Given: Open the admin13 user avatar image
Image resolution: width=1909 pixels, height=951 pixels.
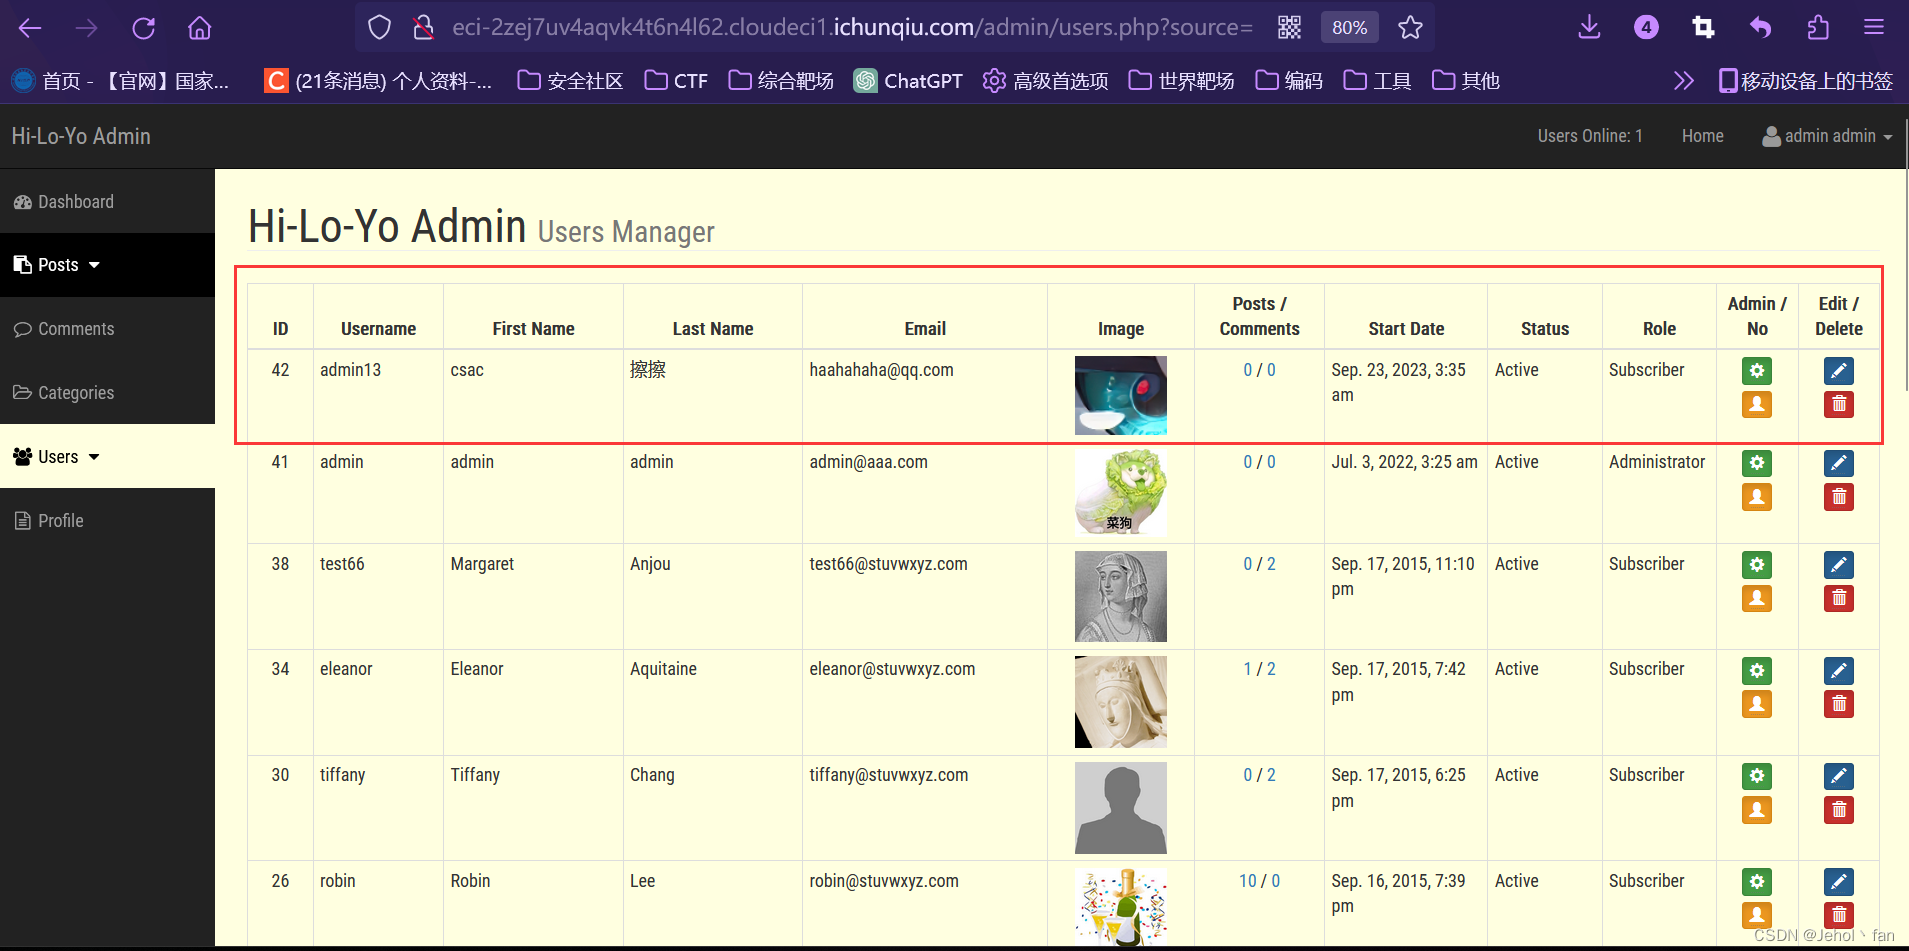Looking at the screenshot, I should (1120, 395).
